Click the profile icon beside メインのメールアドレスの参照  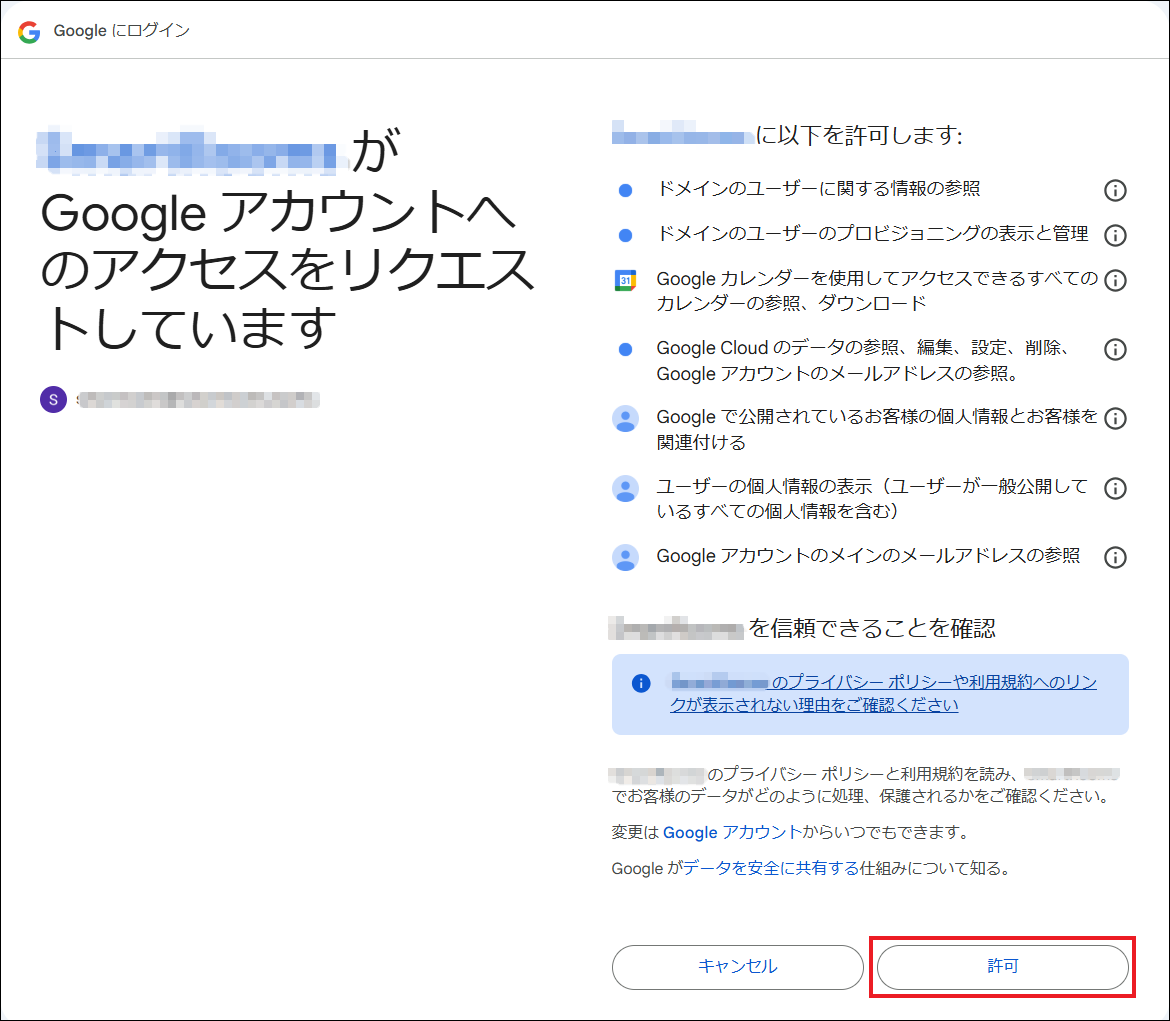pyautogui.click(x=625, y=557)
